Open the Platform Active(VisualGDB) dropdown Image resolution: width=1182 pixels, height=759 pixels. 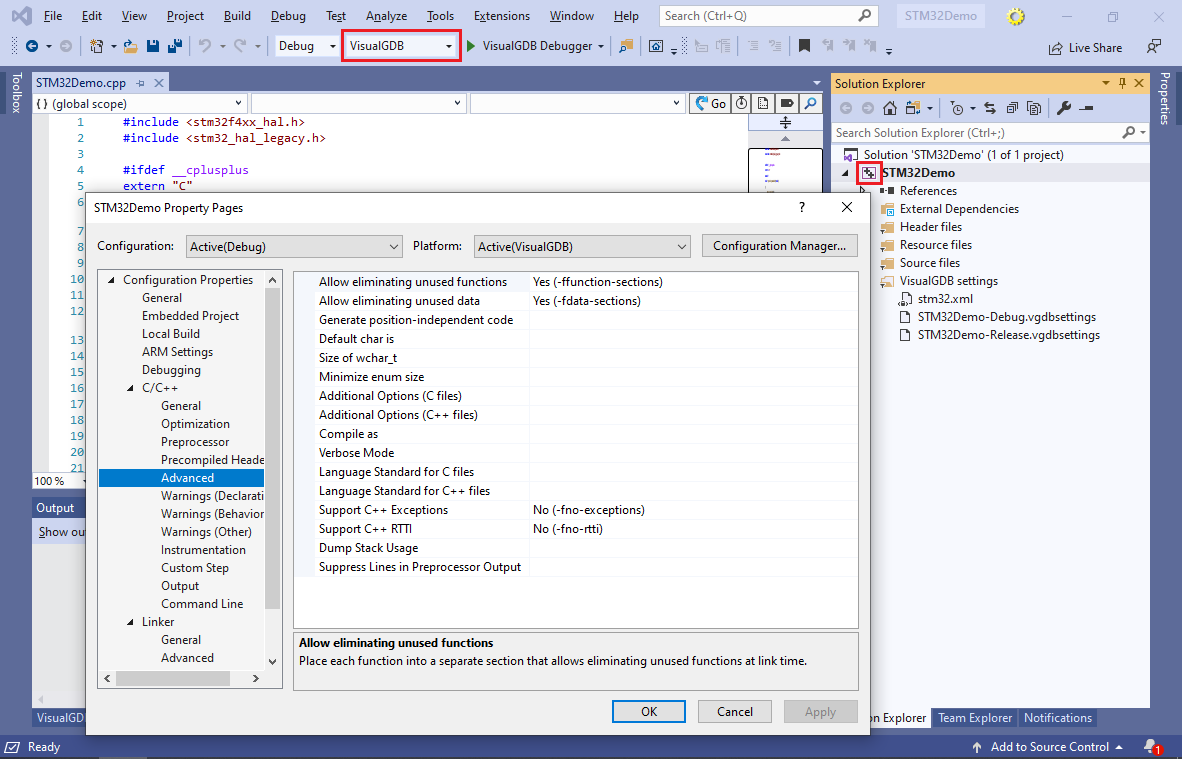pyautogui.click(x=582, y=246)
